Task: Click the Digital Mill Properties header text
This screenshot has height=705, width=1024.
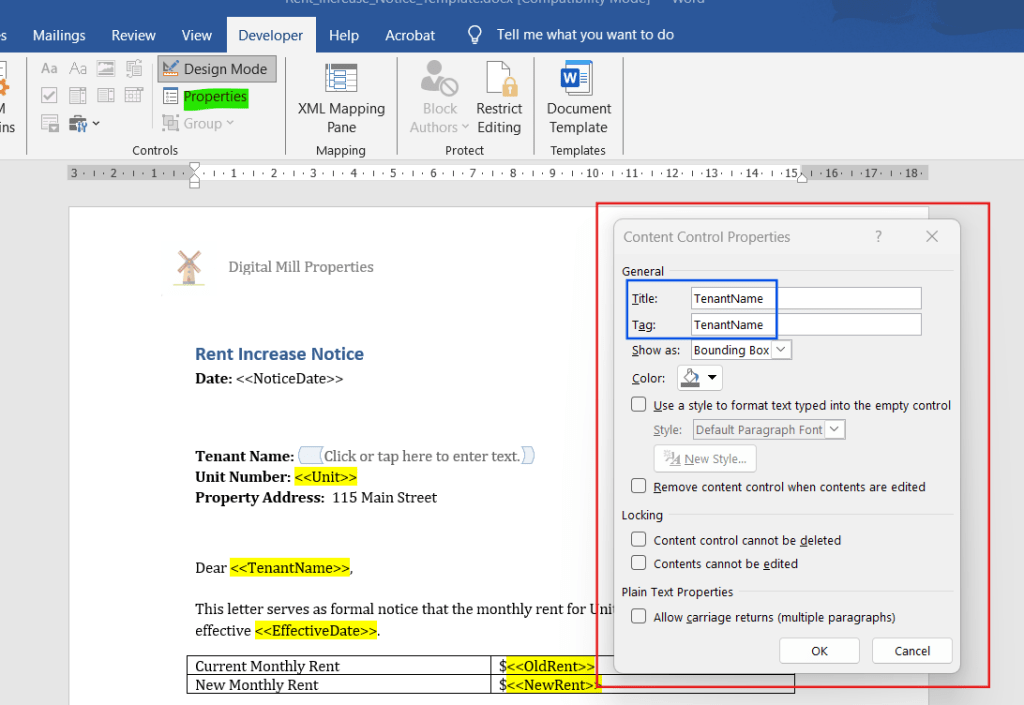Action: 301,267
